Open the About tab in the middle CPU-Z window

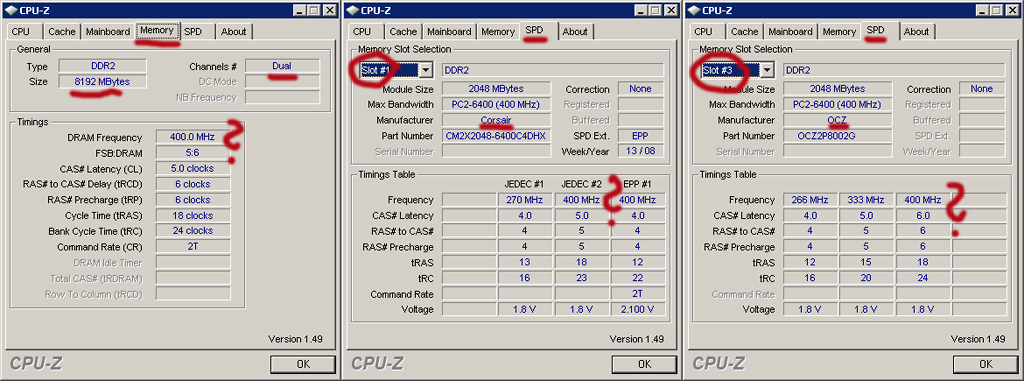click(575, 31)
